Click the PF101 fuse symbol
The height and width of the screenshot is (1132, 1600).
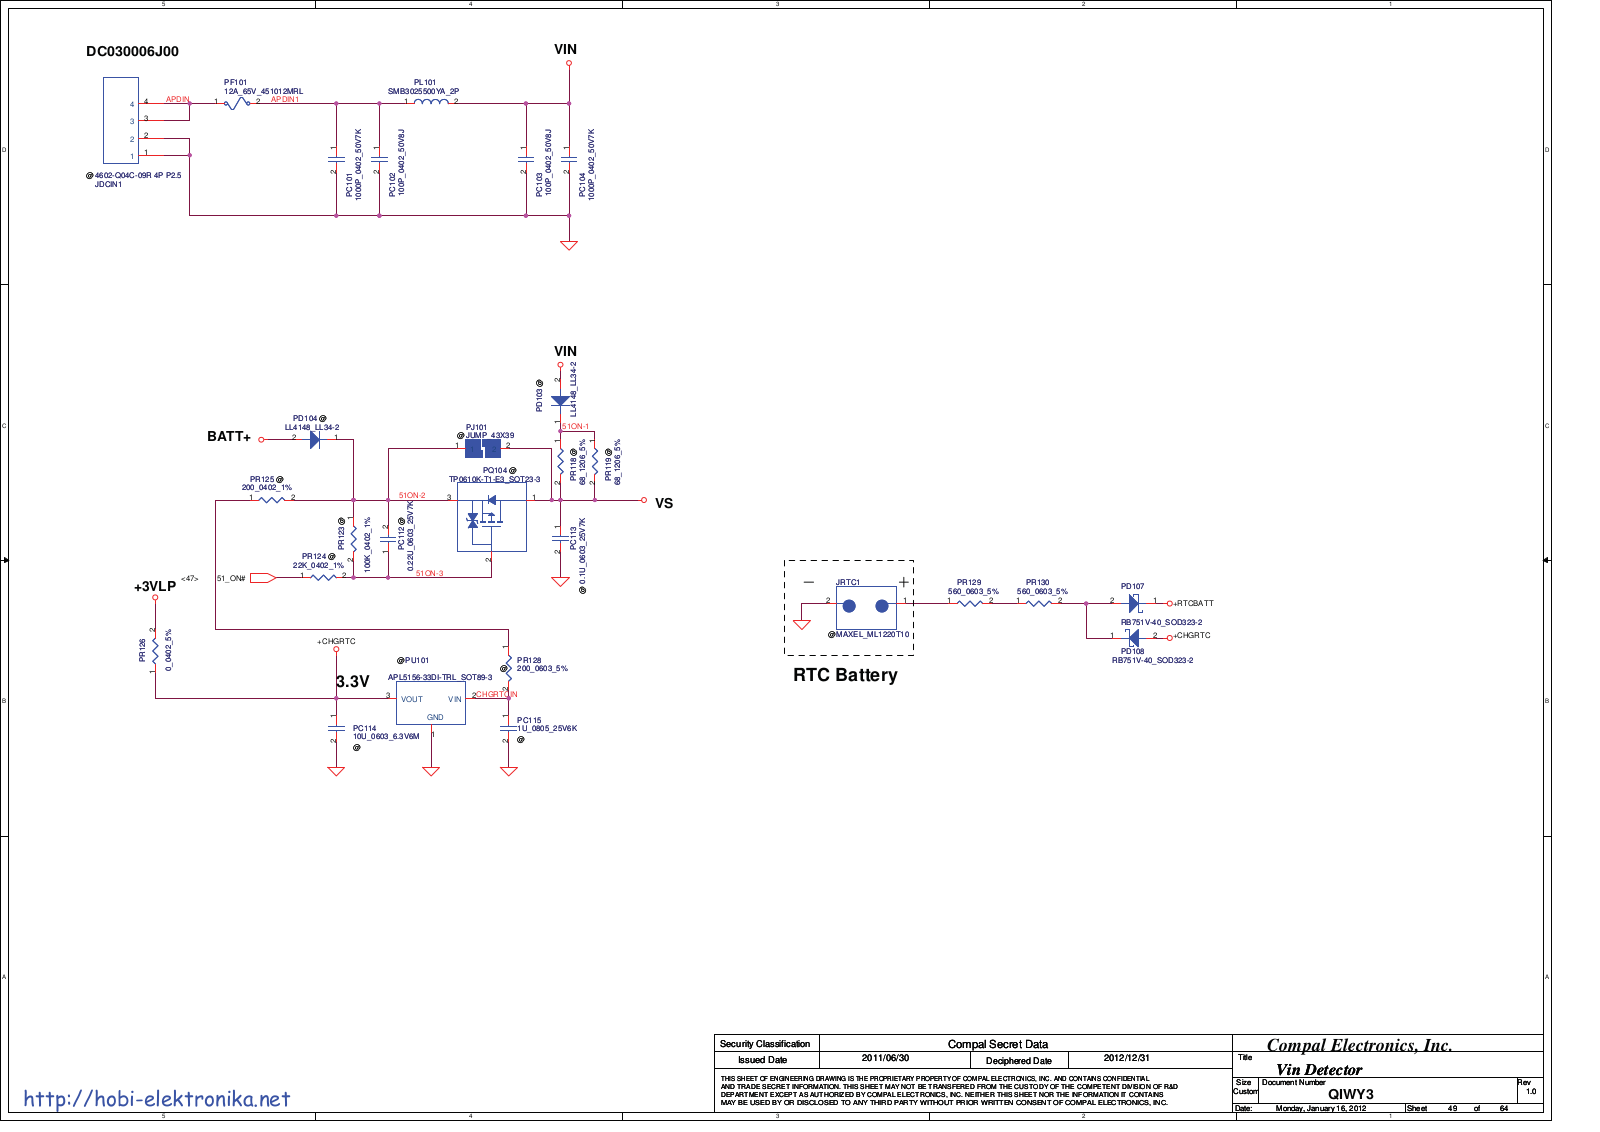click(236, 102)
